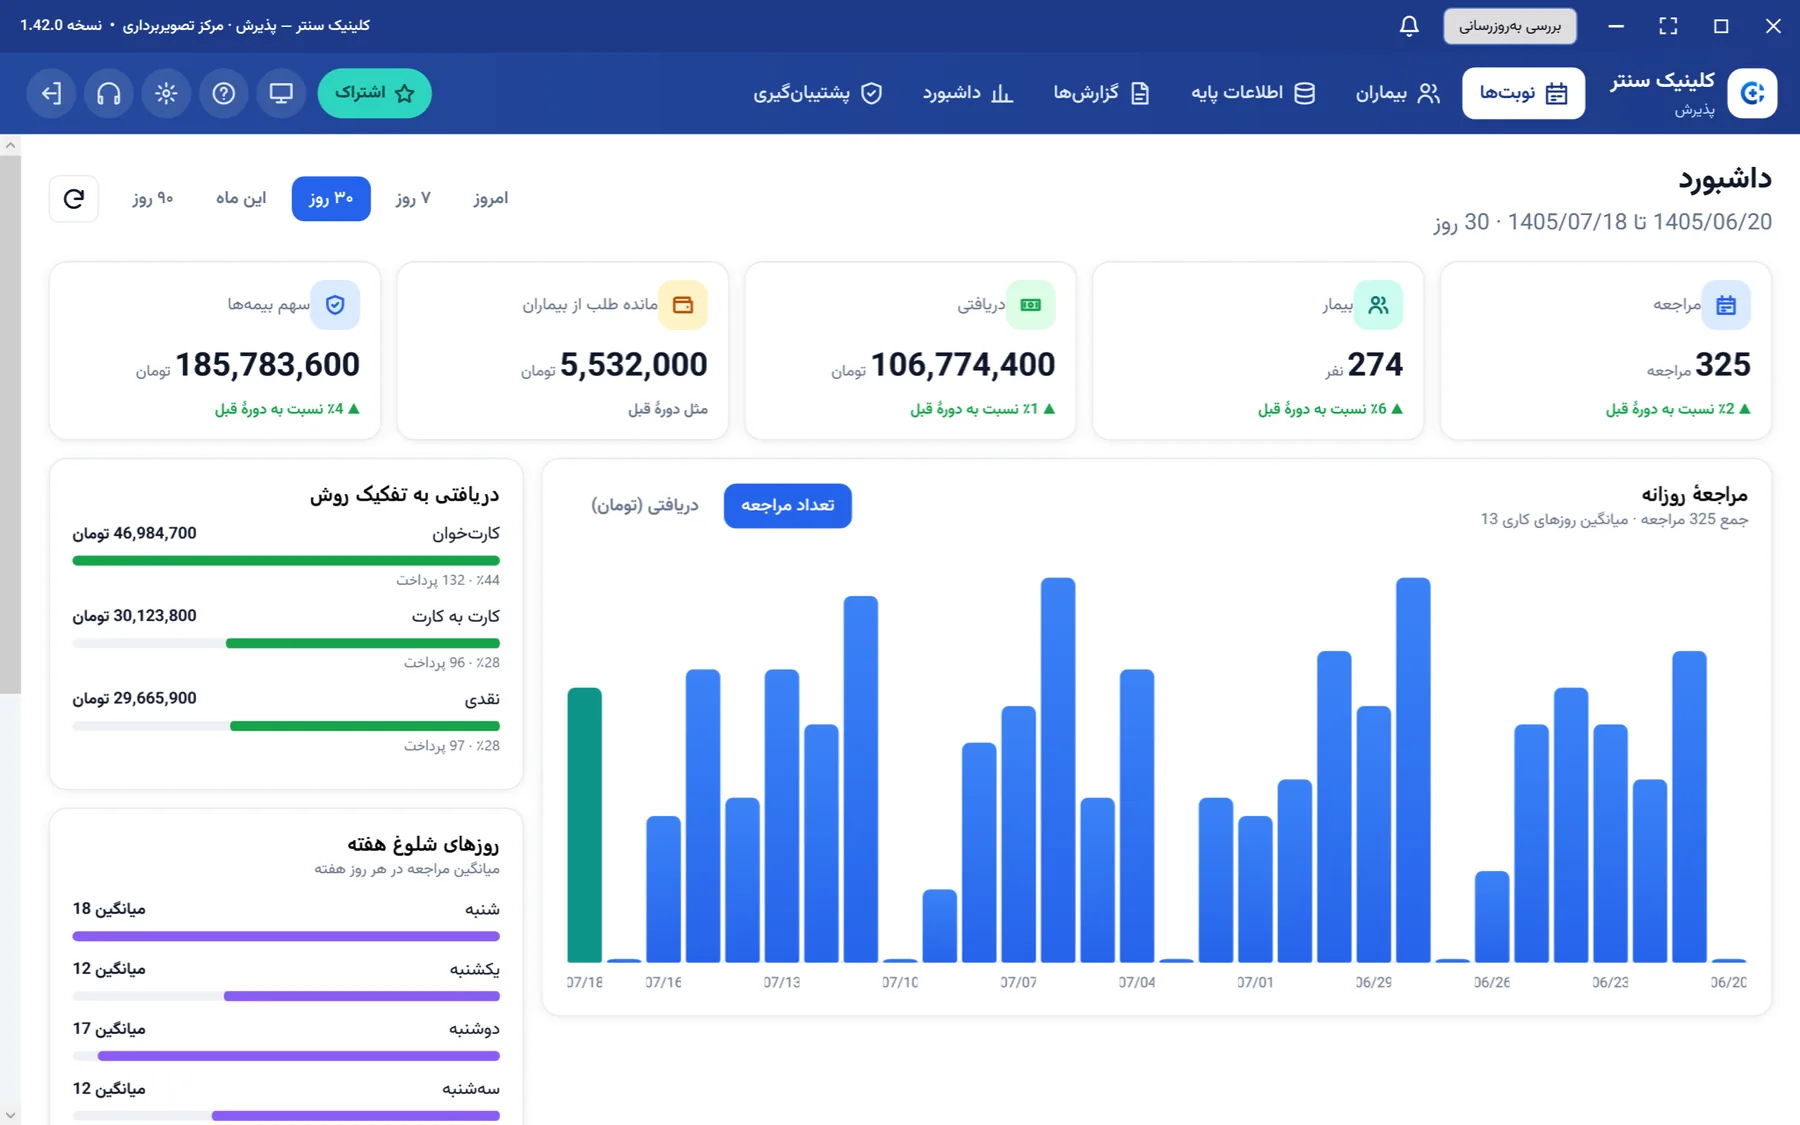Select ۷ روز time range
This screenshot has height=1125, width=1800.
point(413,198)
